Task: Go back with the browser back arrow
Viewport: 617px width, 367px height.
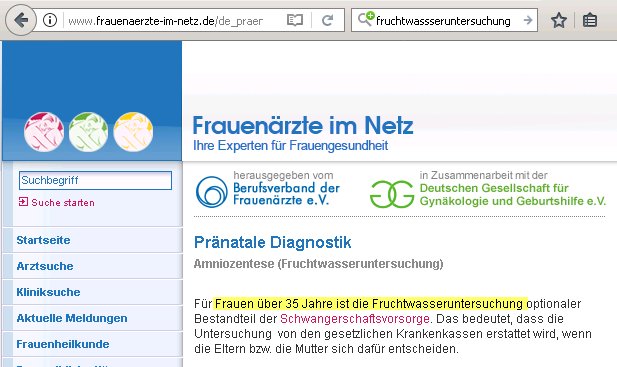Action: pos(21,20)
